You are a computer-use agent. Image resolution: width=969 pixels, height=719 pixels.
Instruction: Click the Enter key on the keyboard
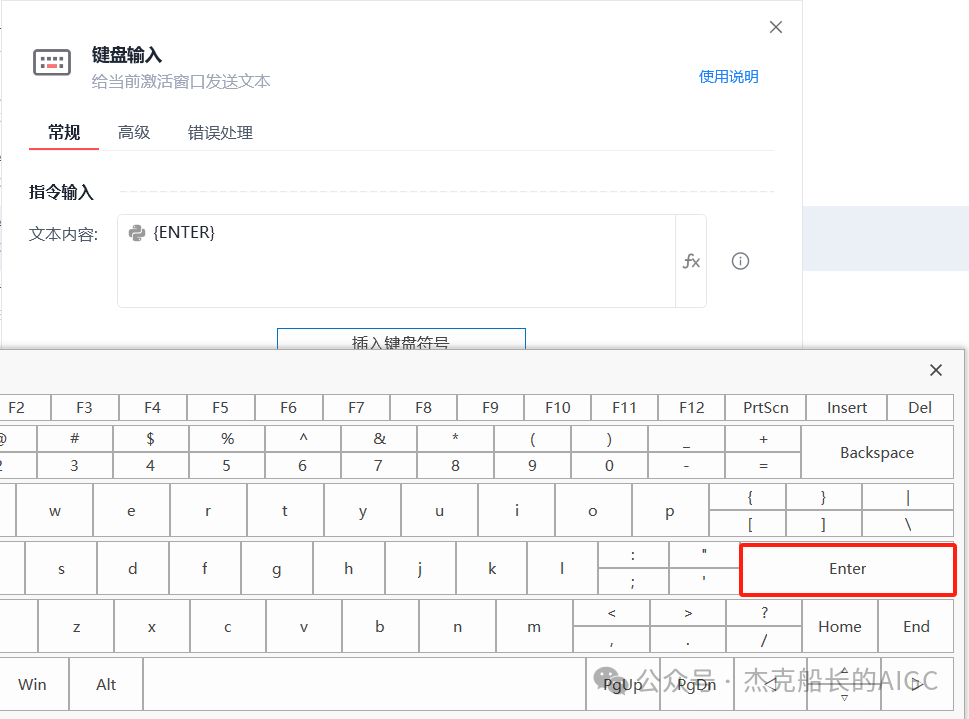(847, 569)
